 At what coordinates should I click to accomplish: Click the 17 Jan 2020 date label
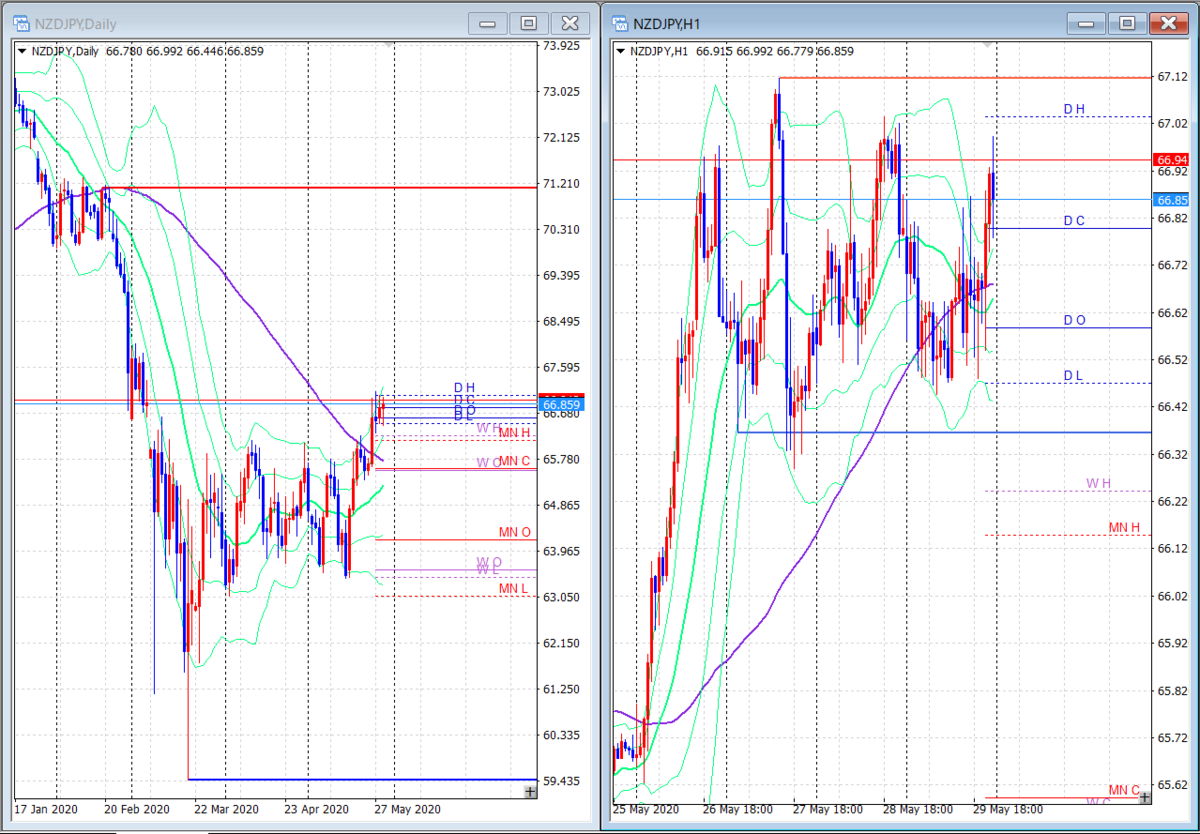coord(46,809)
